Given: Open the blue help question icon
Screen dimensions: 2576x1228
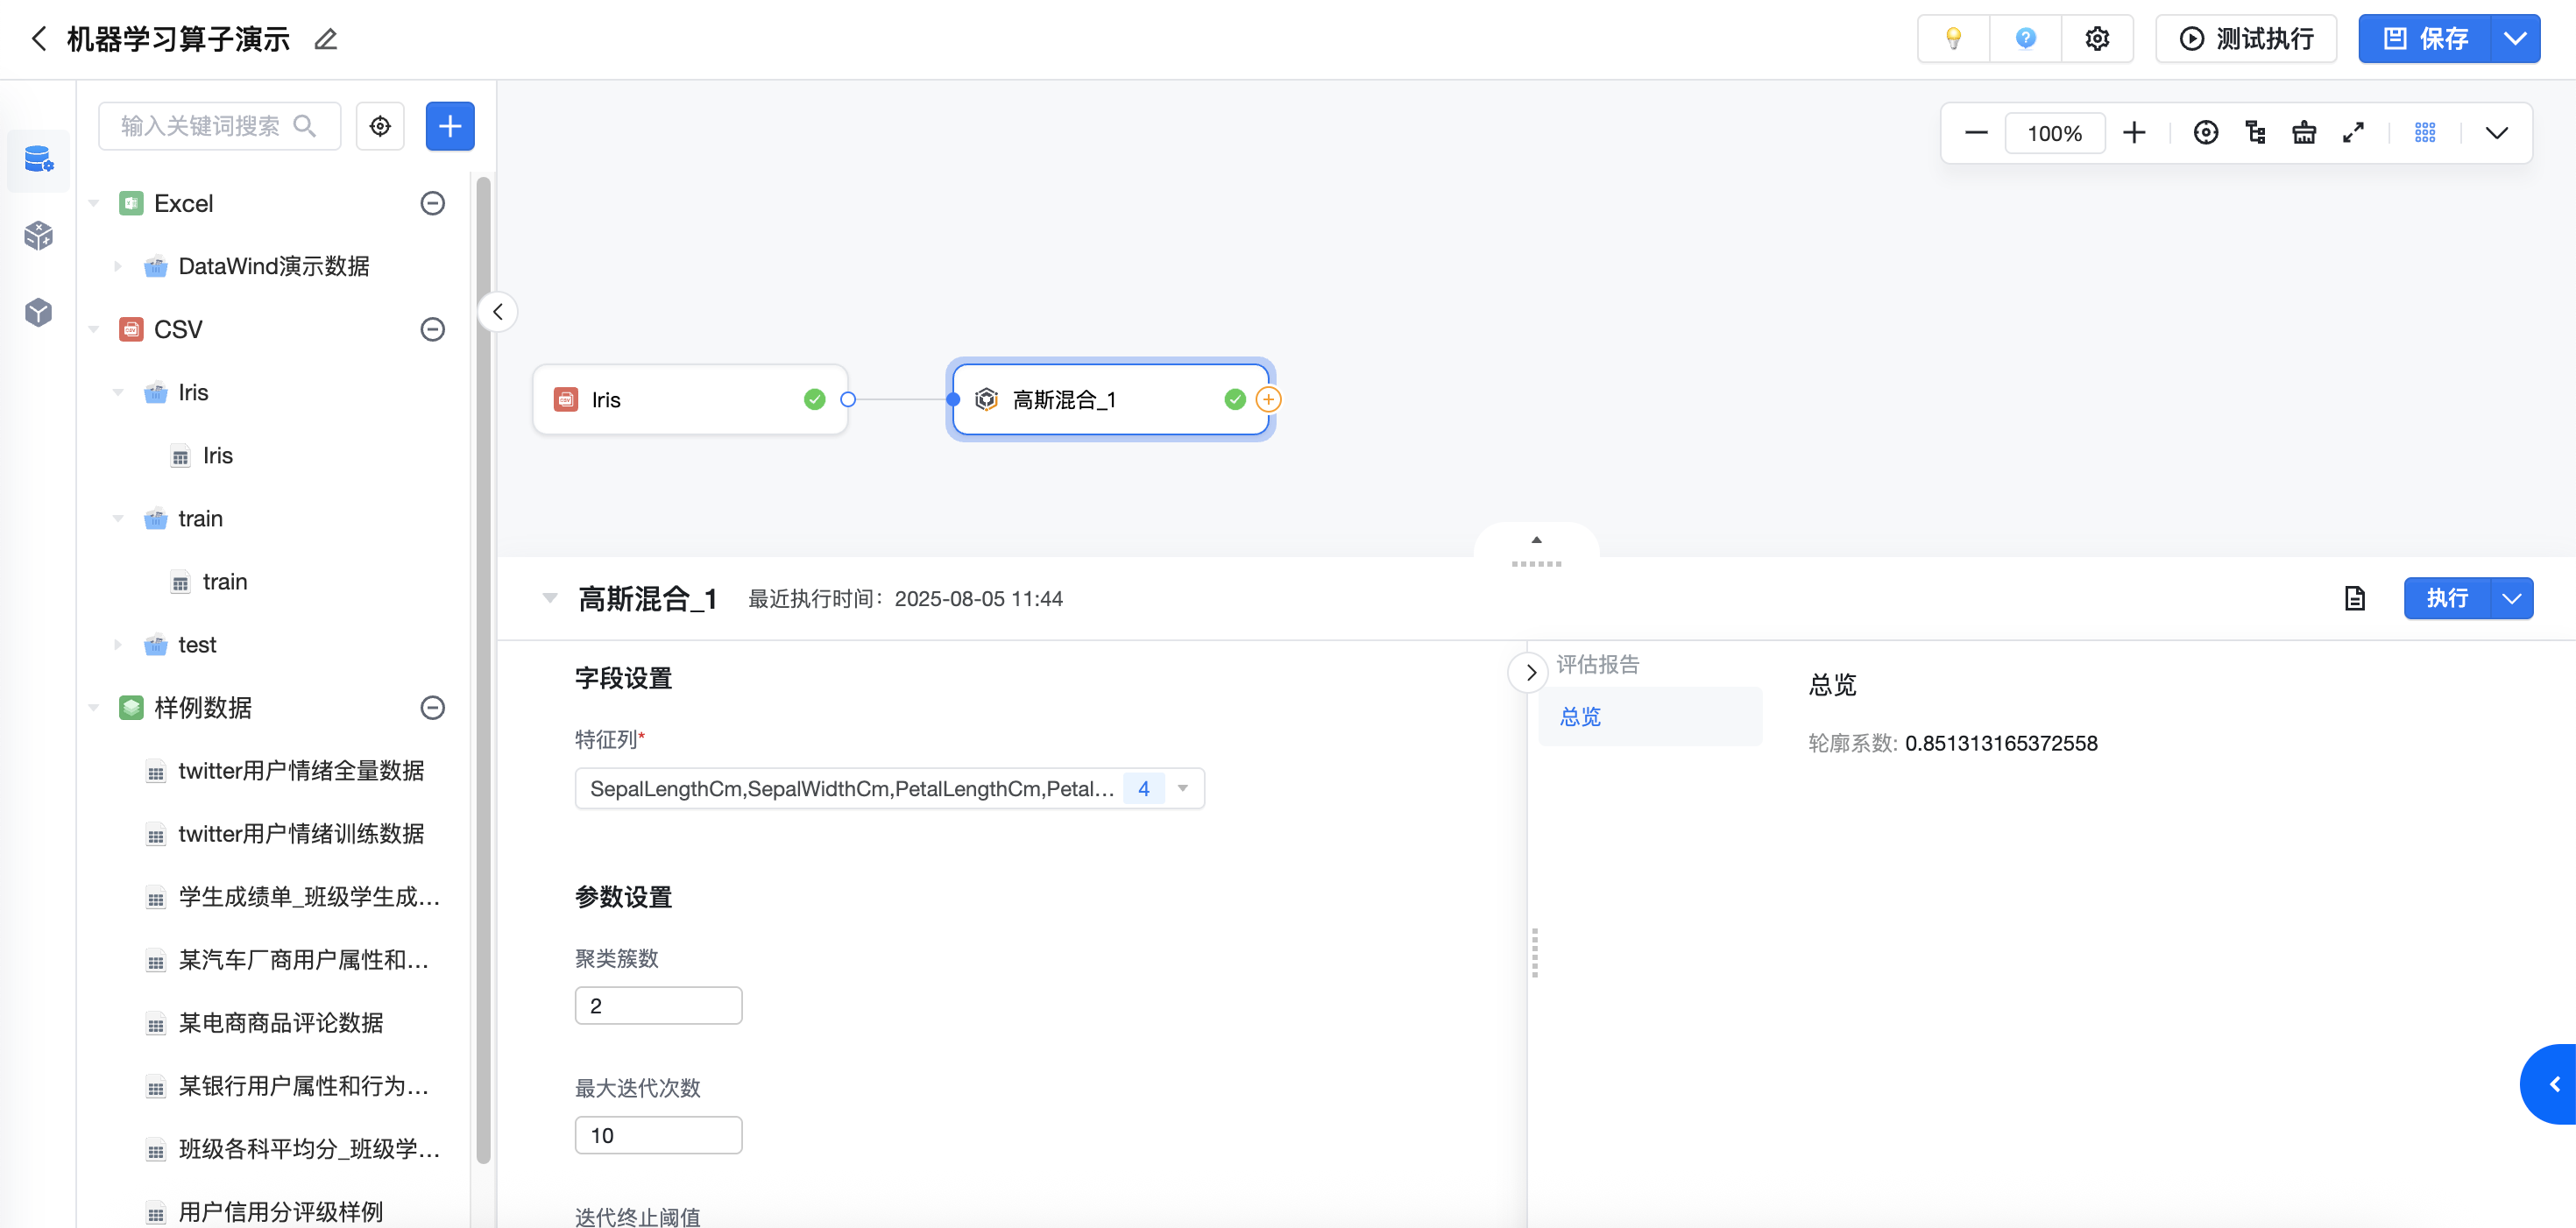Looking at the screenshot, I should click(x=2025, y=39).
